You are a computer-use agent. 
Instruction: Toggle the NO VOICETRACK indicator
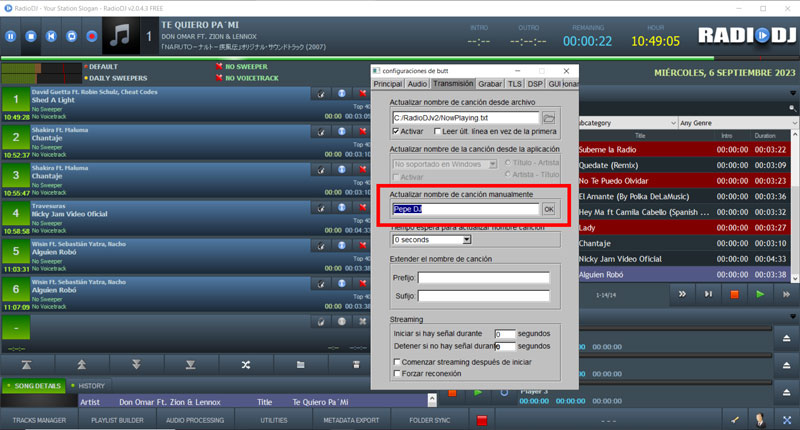click(x=247, y=78)
